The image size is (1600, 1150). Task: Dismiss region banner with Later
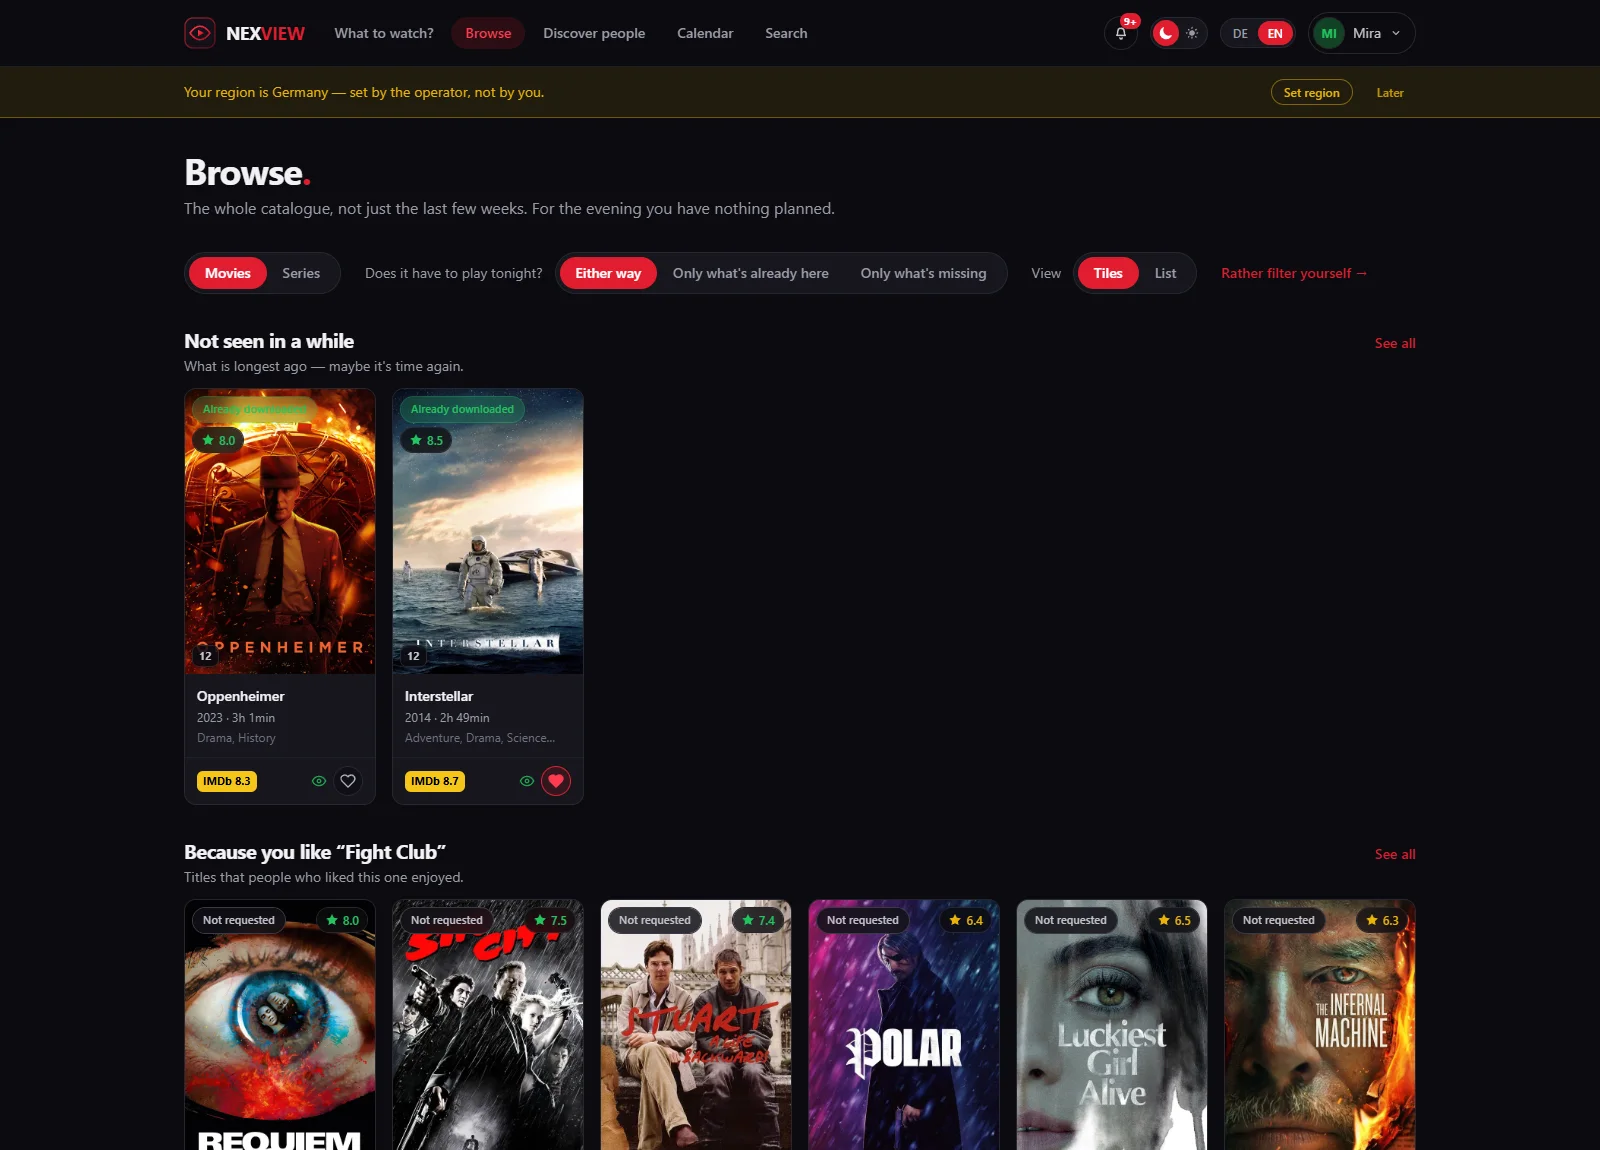1390,92
